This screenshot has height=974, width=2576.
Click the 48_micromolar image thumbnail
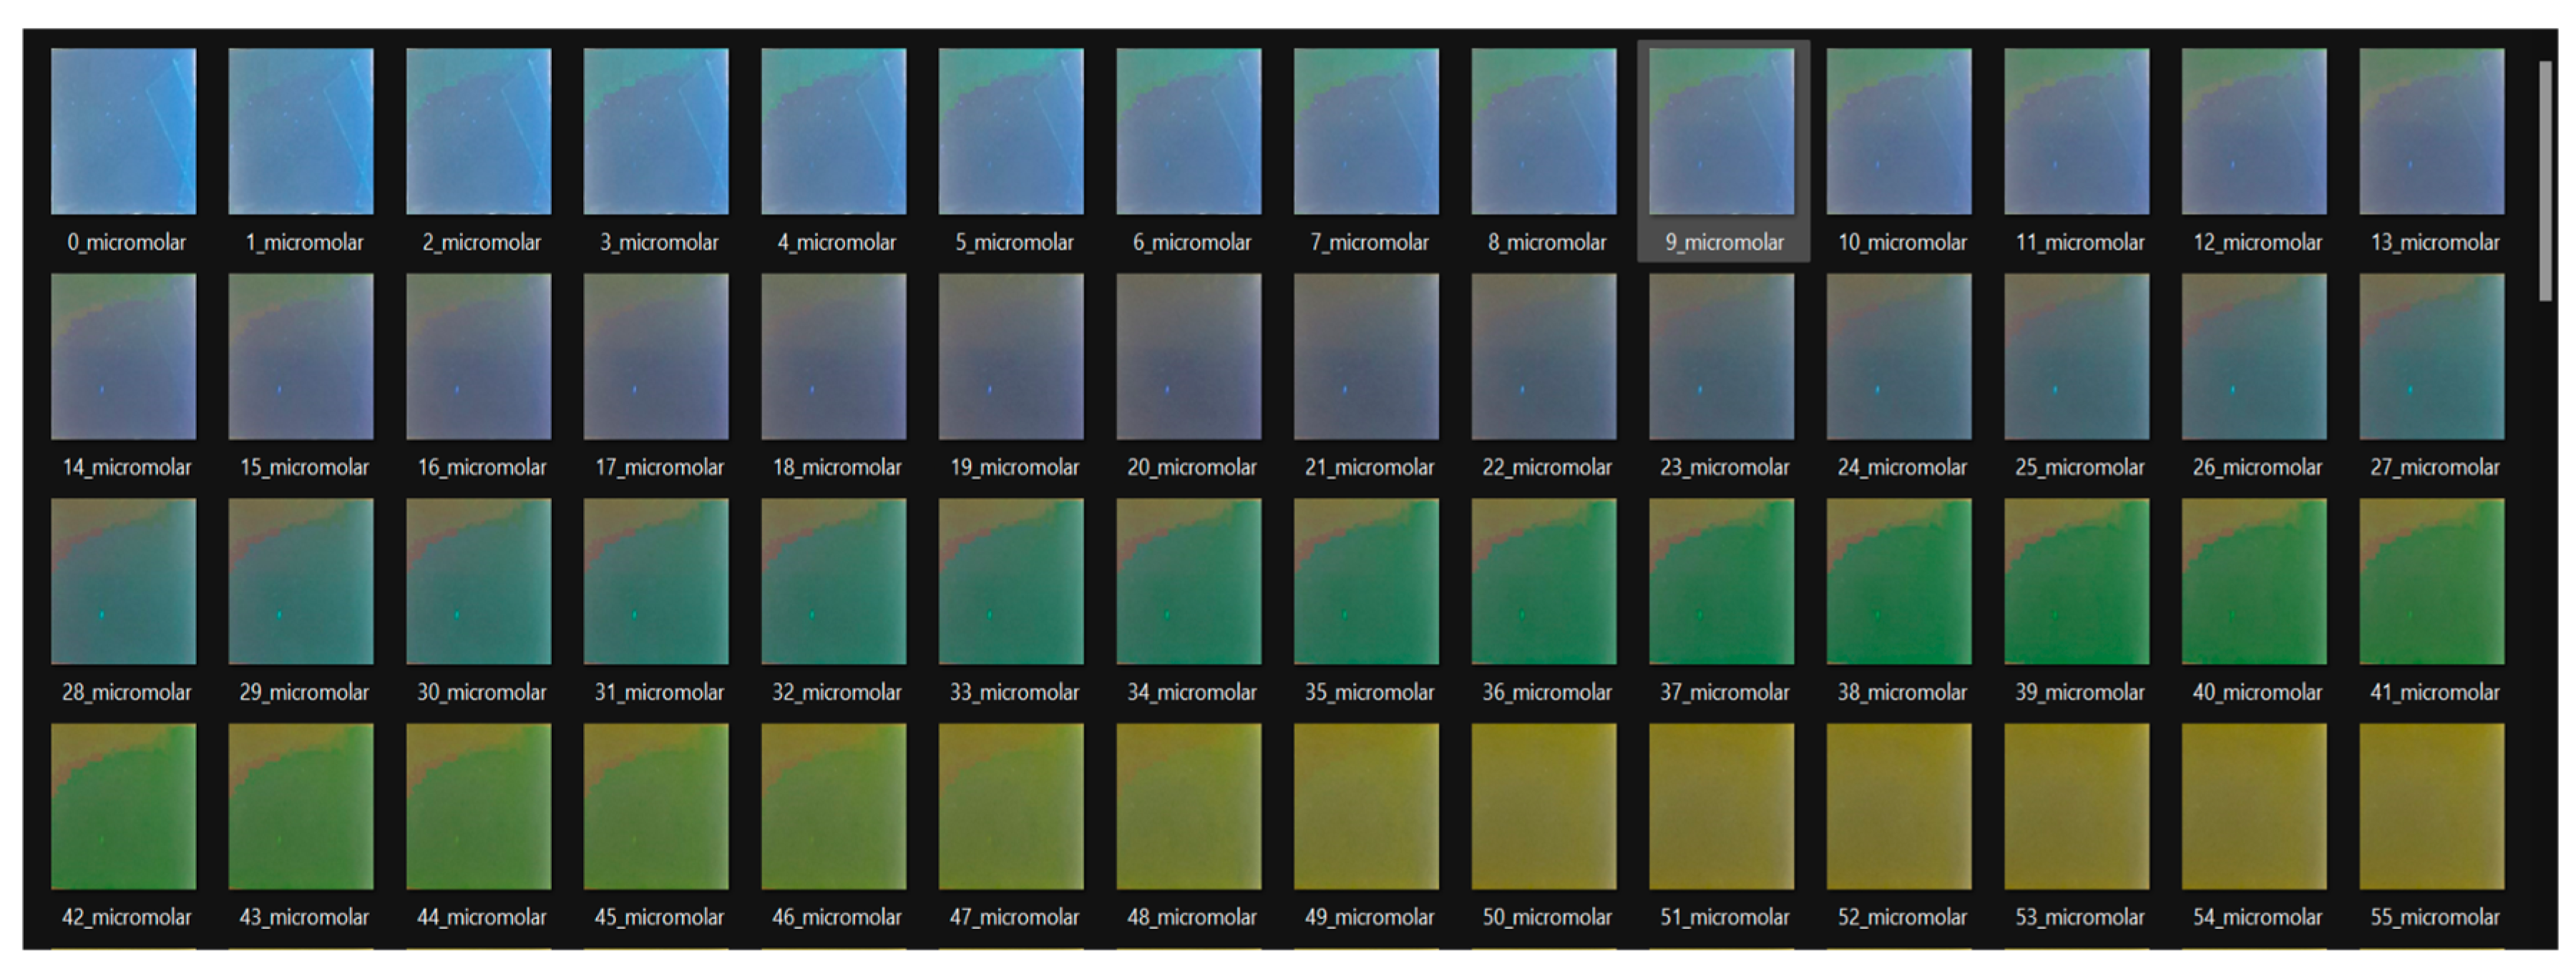pos(1188,806)
